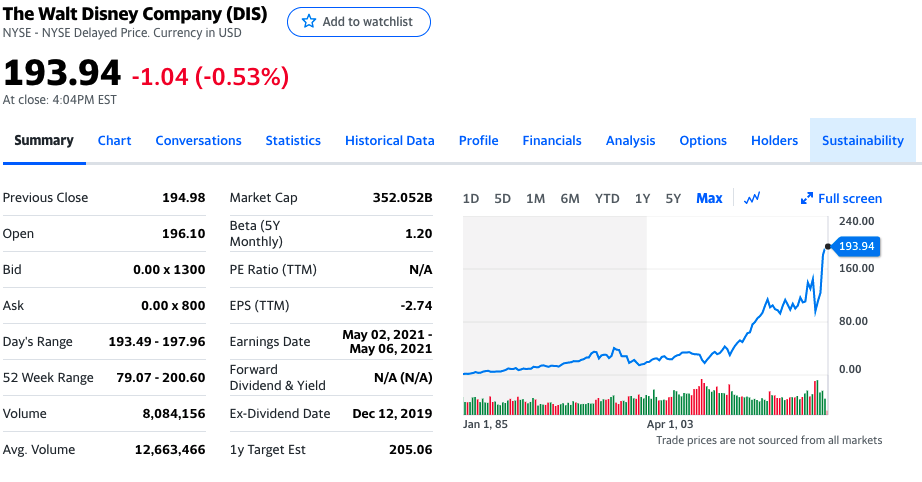Image resolution: width=922 pixels, height=482 pixels.
Task: Click the Earnings Date May 02, 2021 value
Action: click(387, 342)
